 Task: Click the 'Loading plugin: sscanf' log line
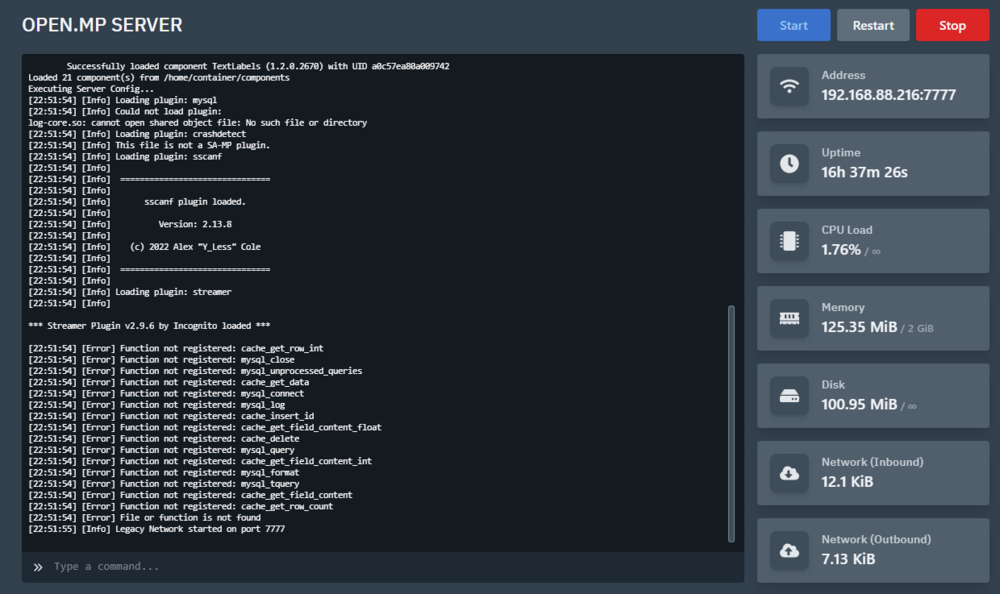coord(125,156)
